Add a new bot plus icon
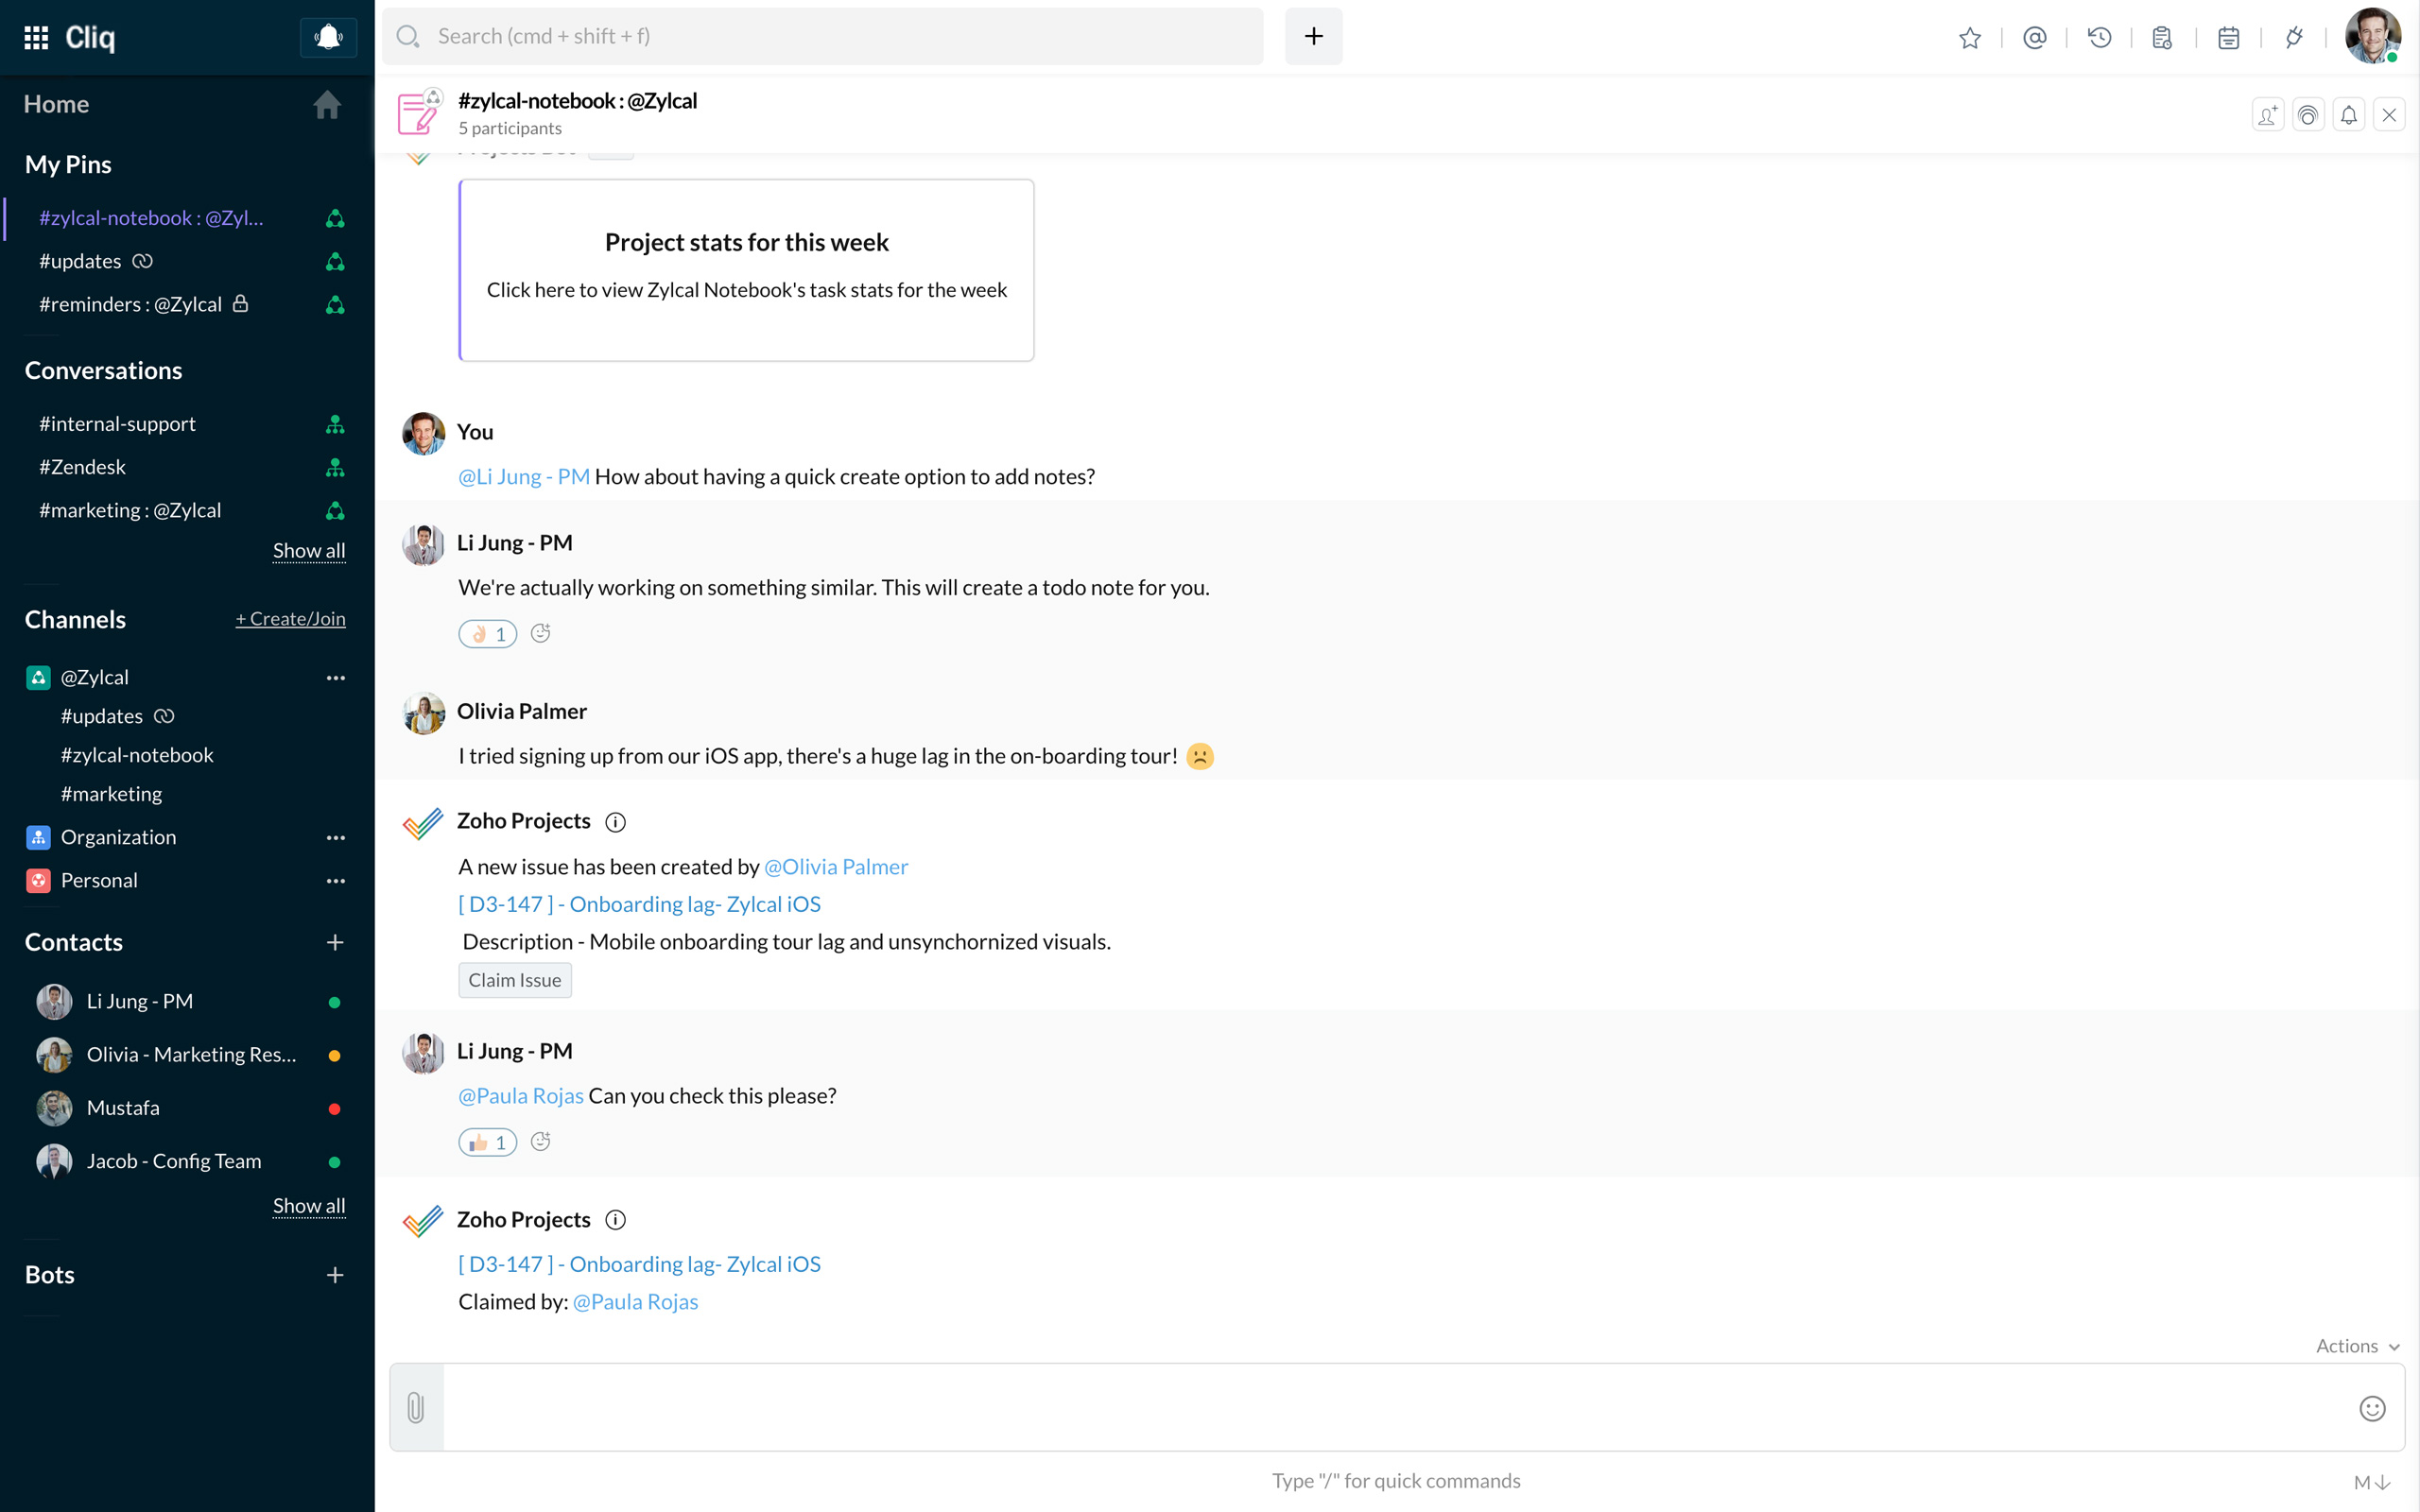This screenshot has height=1512, width=2420. 335,1275
